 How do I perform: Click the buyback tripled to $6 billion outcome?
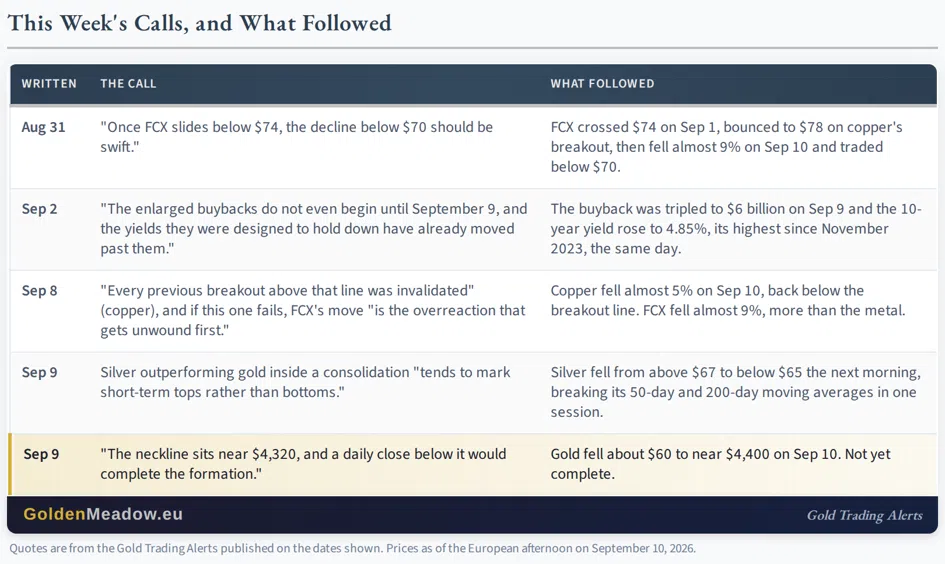pos(736,228)
